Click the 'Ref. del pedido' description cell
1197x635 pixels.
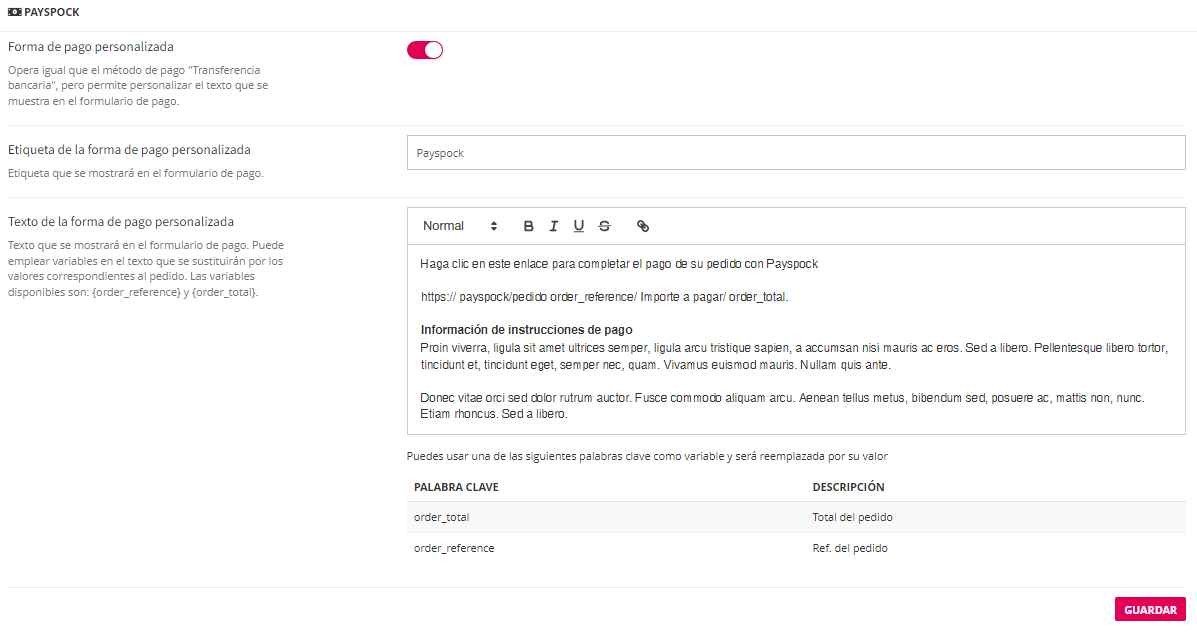click(x=850, y=548)
